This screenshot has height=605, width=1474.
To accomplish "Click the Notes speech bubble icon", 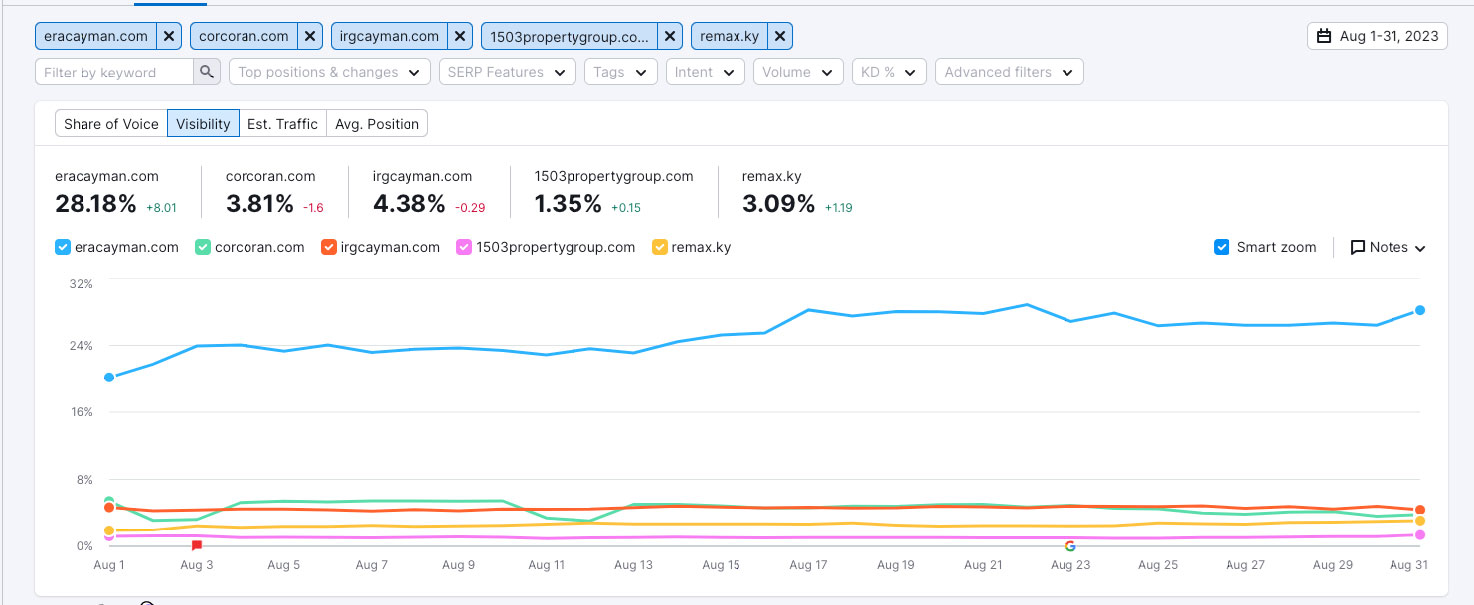I will coord(1358,247).
